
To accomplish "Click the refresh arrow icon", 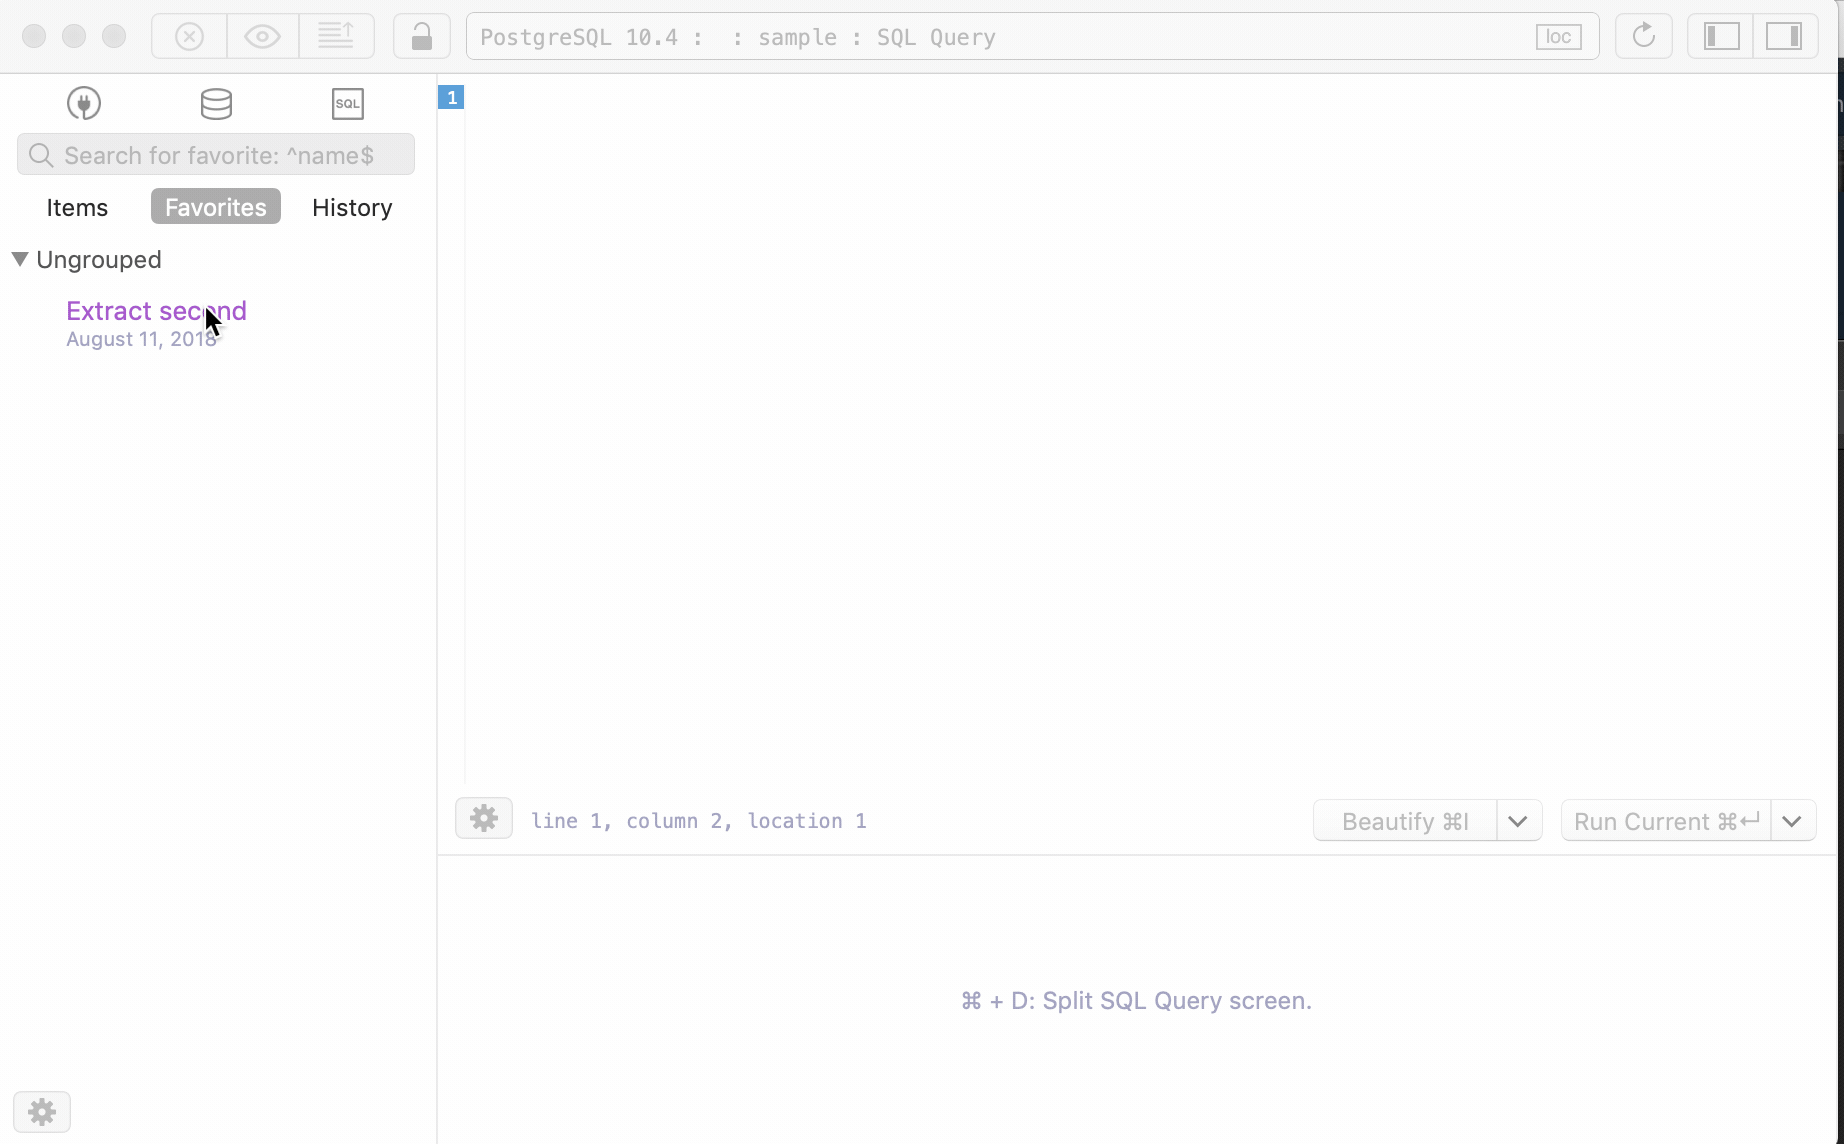I will tap(1643, 37).
